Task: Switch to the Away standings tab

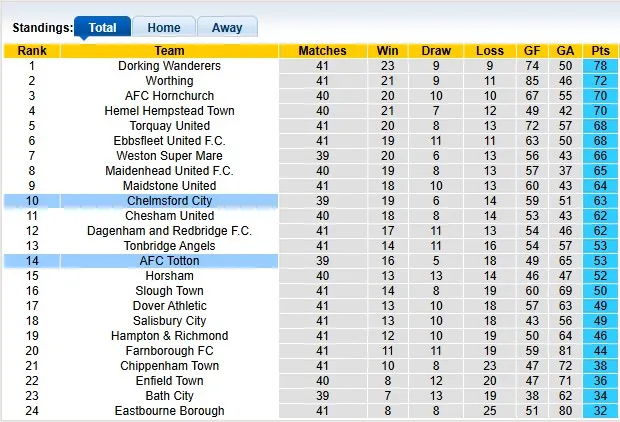Action: point(227,28)
